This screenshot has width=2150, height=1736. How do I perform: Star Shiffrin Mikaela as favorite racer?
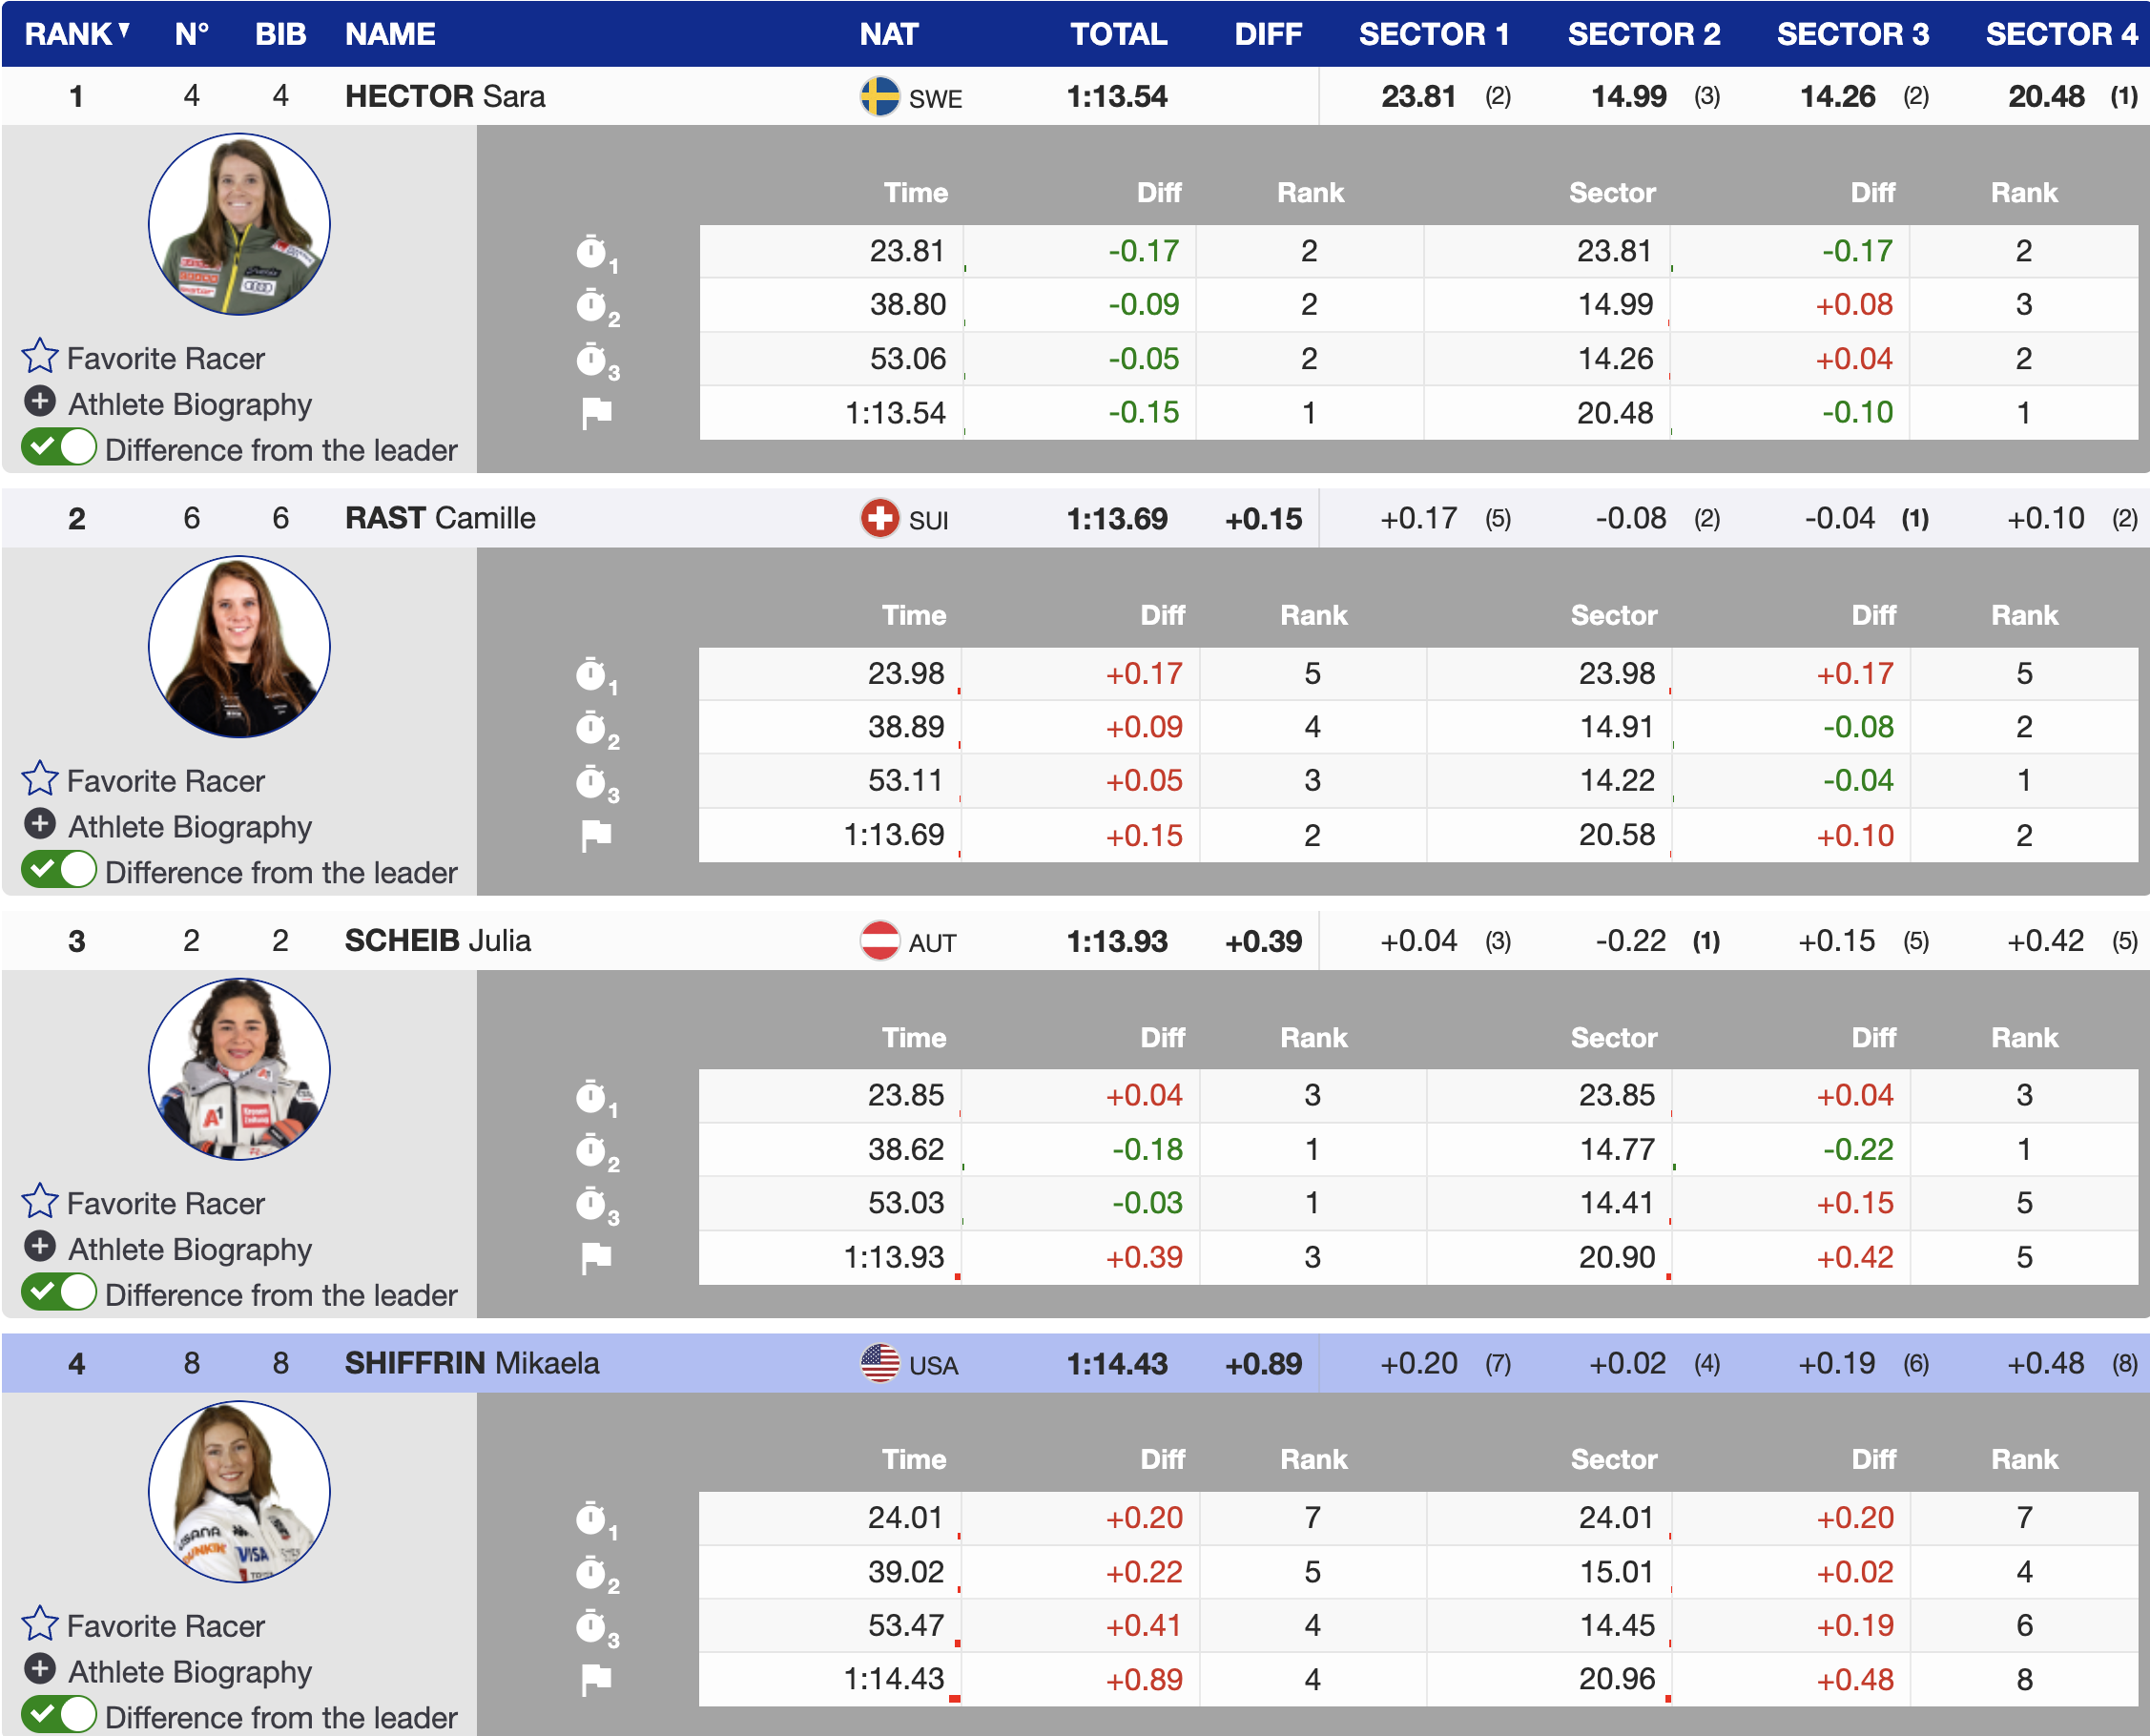(40, 1624)
